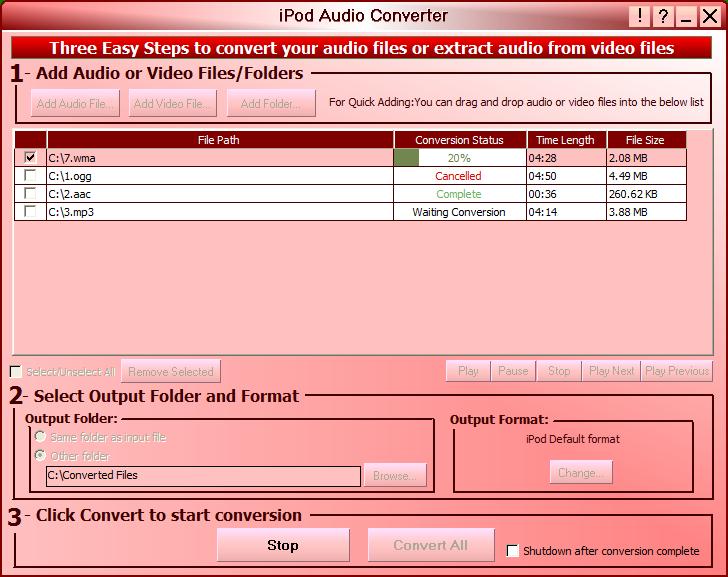Click the 20% conversion progress bar
The height and width of the screenshot is (577, 728).
click(x=460, y=158)
